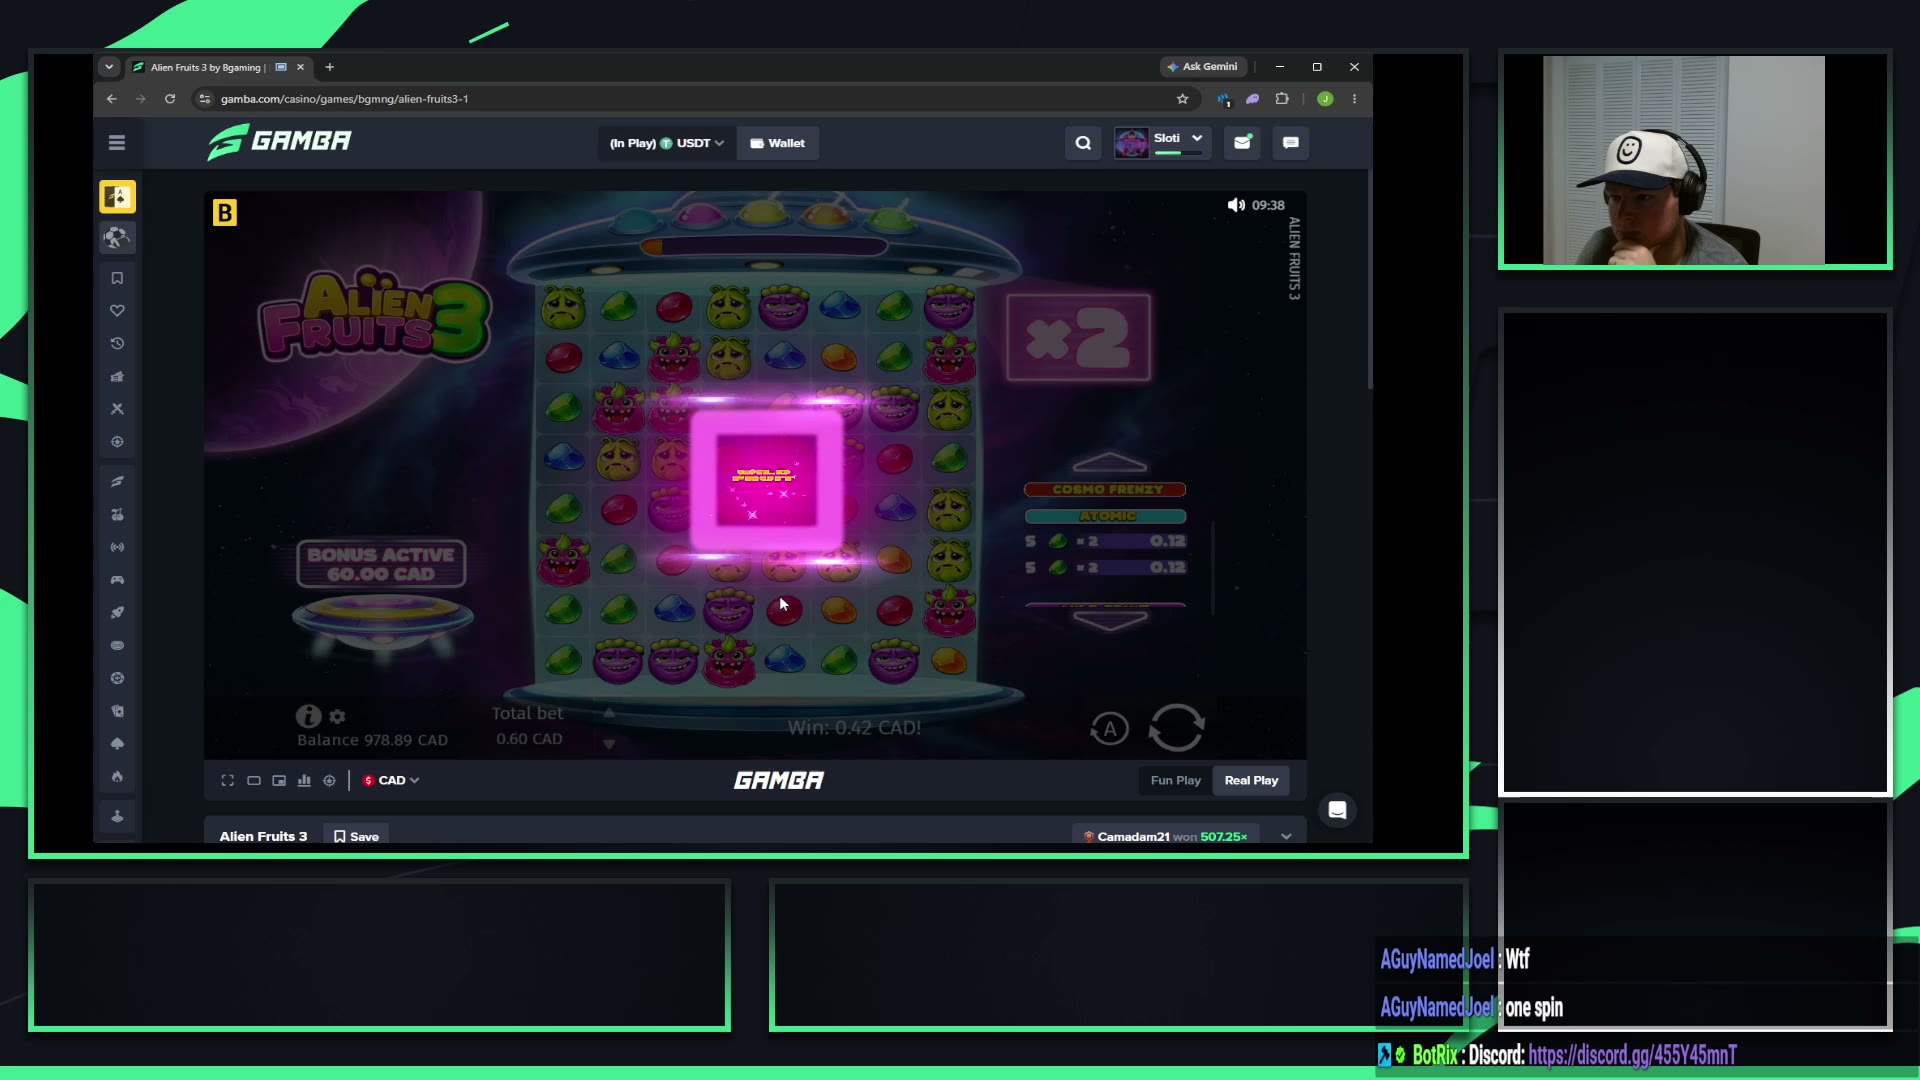This screenshot has height=1080, width=1920.
Task: Go back to previous page
Action: [x=112, y=99]
